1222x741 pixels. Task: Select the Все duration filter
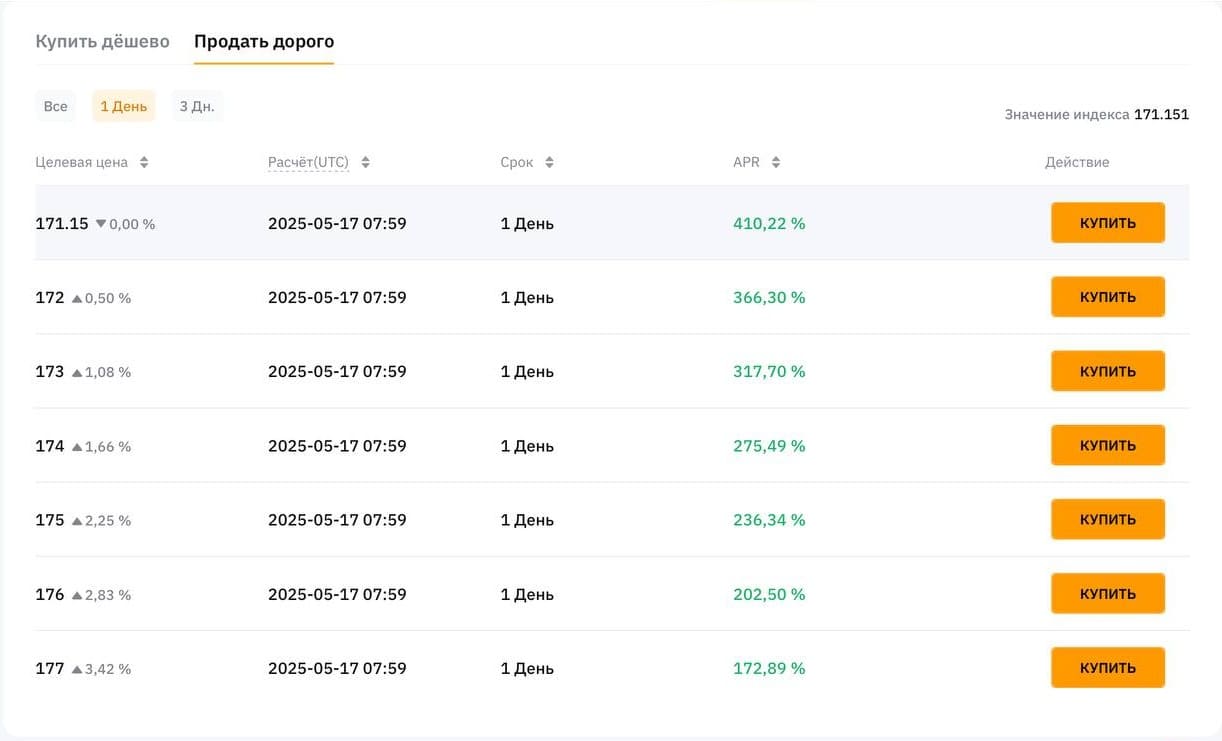(56, 106)
